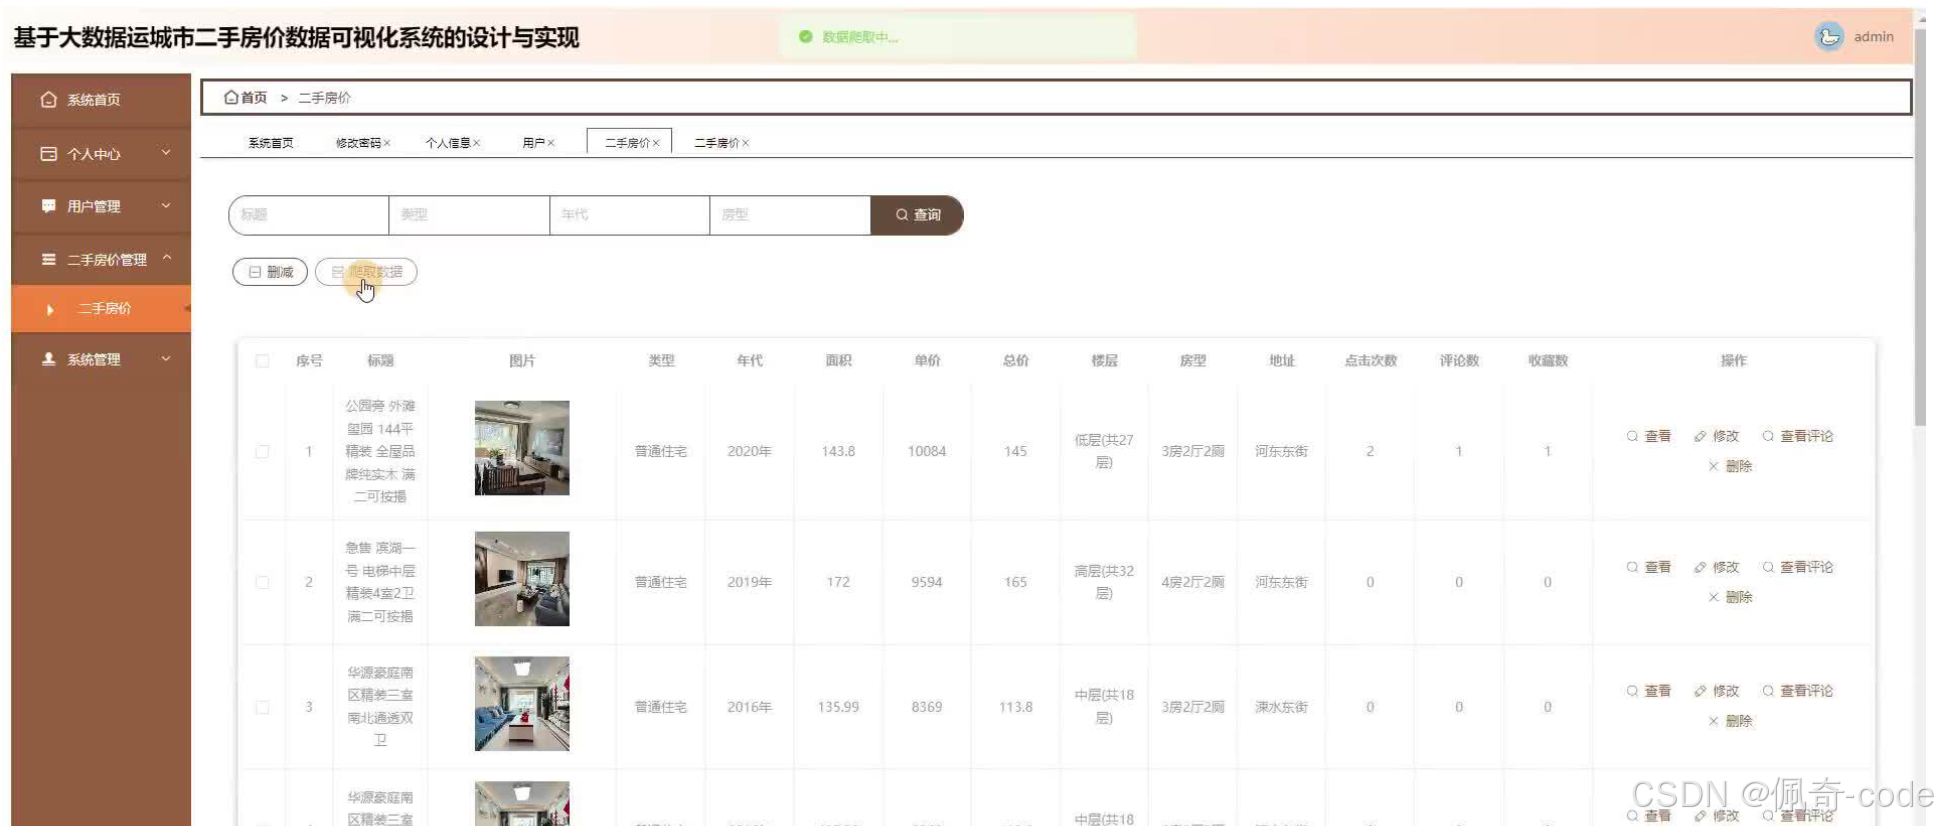
Task: Open the row 3 property photo
Action: (522, 704)
